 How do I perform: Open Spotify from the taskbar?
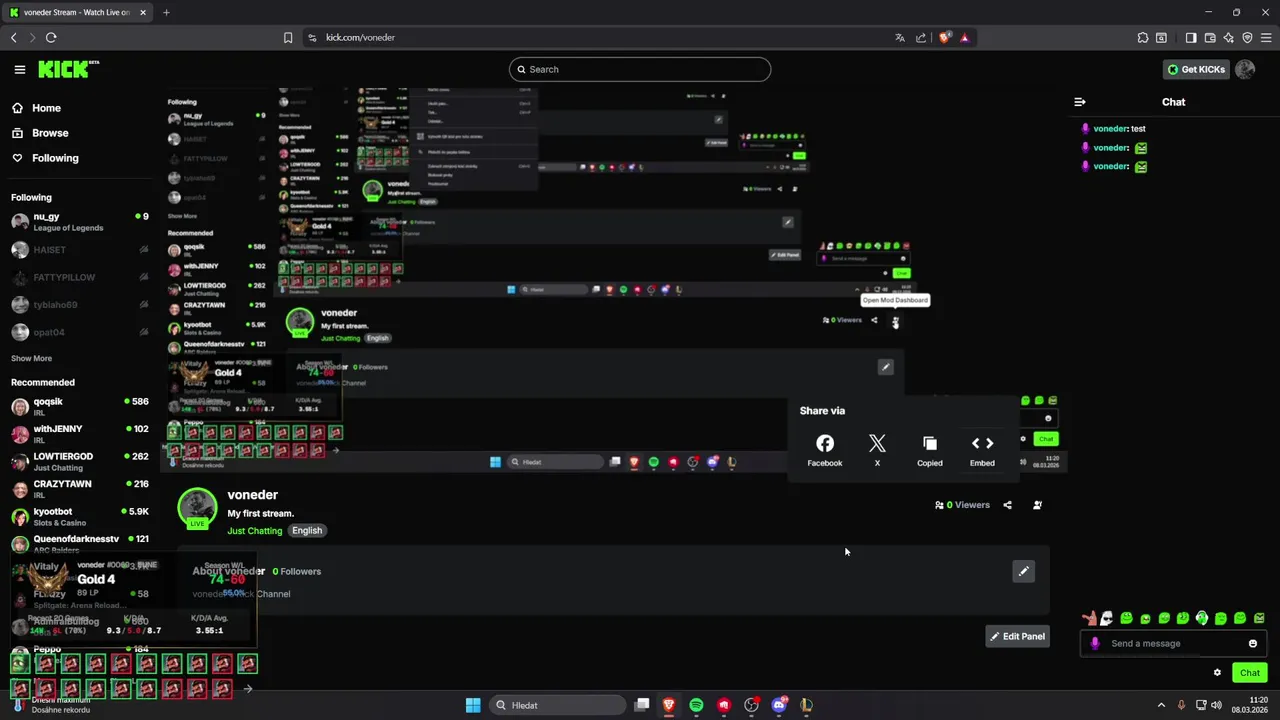(696, 705)
